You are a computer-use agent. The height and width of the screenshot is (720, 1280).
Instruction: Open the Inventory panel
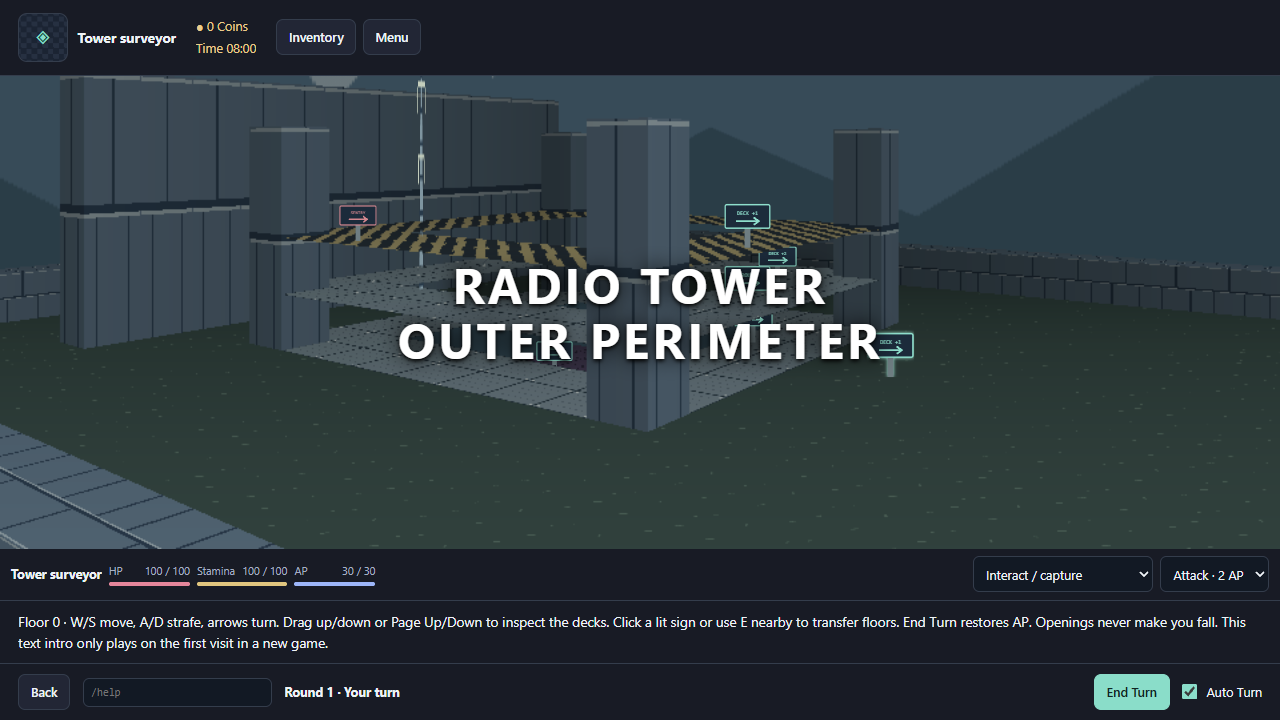(x=316, y=37)
